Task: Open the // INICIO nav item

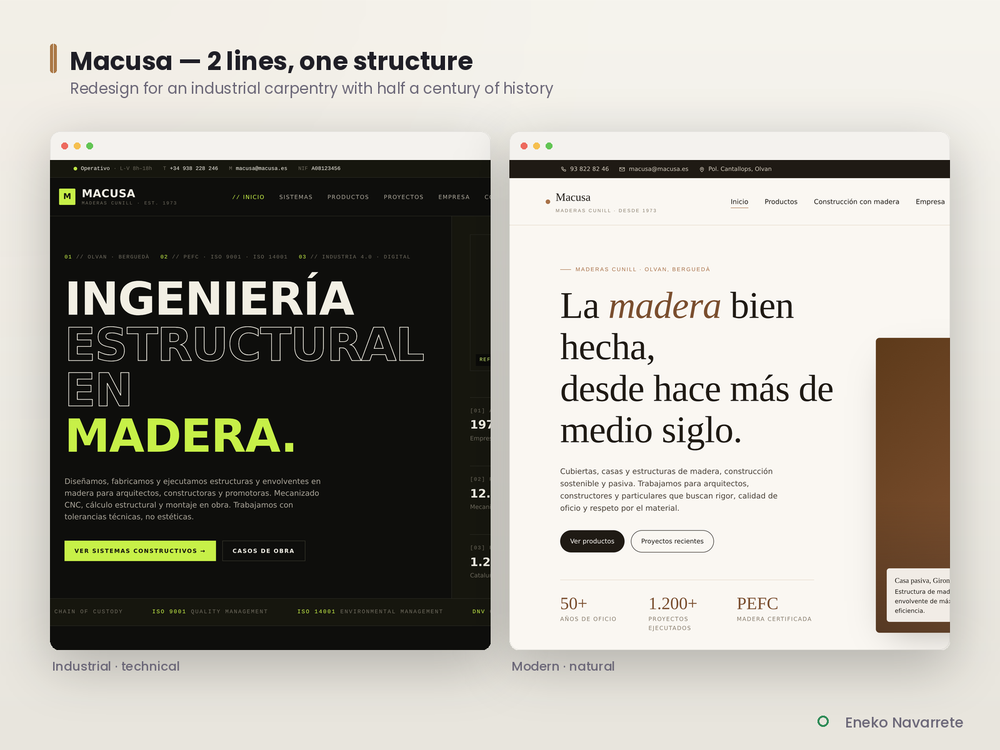Action: pos(248,197)
